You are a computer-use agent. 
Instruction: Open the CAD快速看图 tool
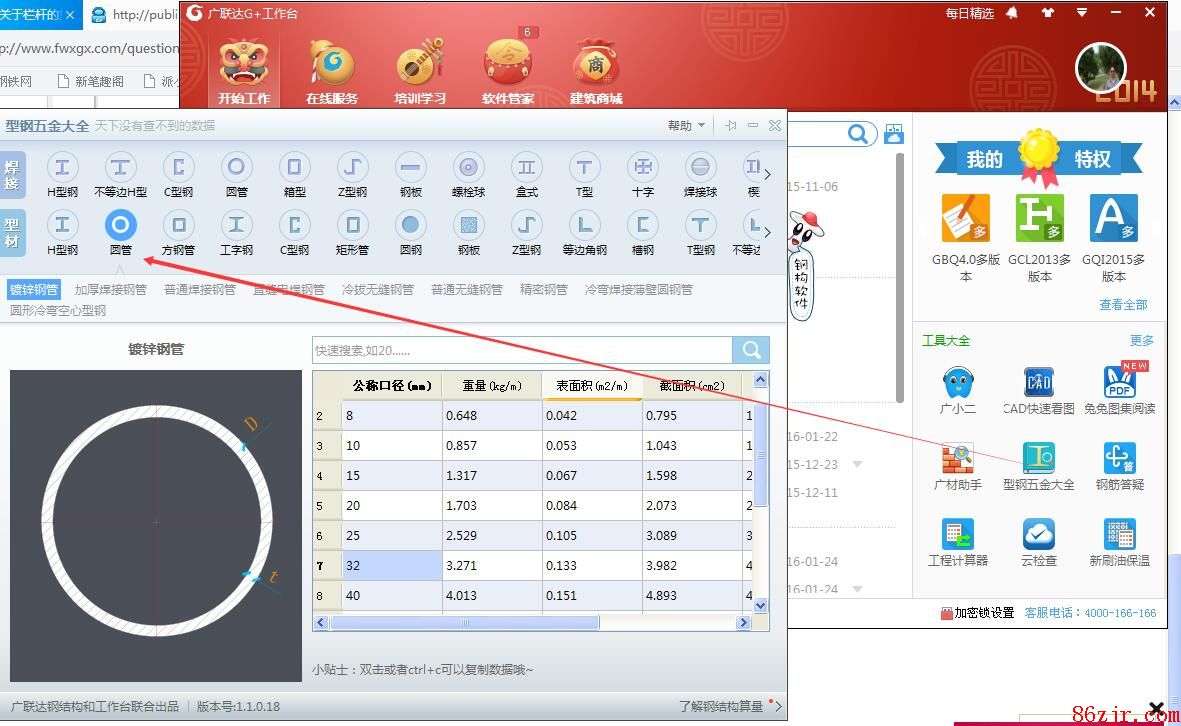[1038, 391]
